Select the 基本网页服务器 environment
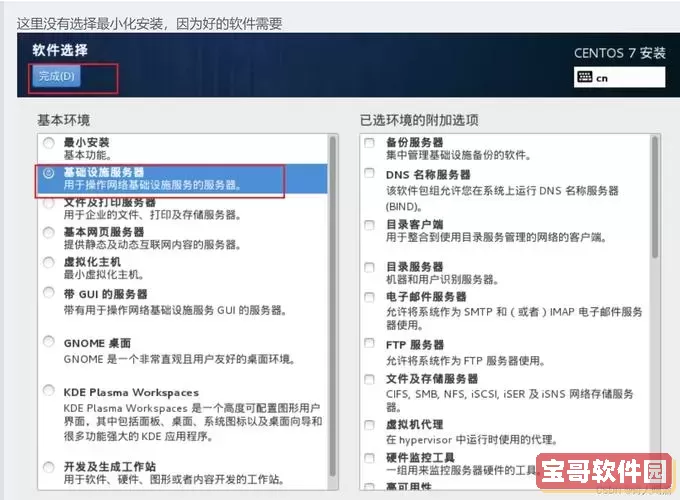Image resolution: width=680 pixels, height=500 pixels. 49,233
